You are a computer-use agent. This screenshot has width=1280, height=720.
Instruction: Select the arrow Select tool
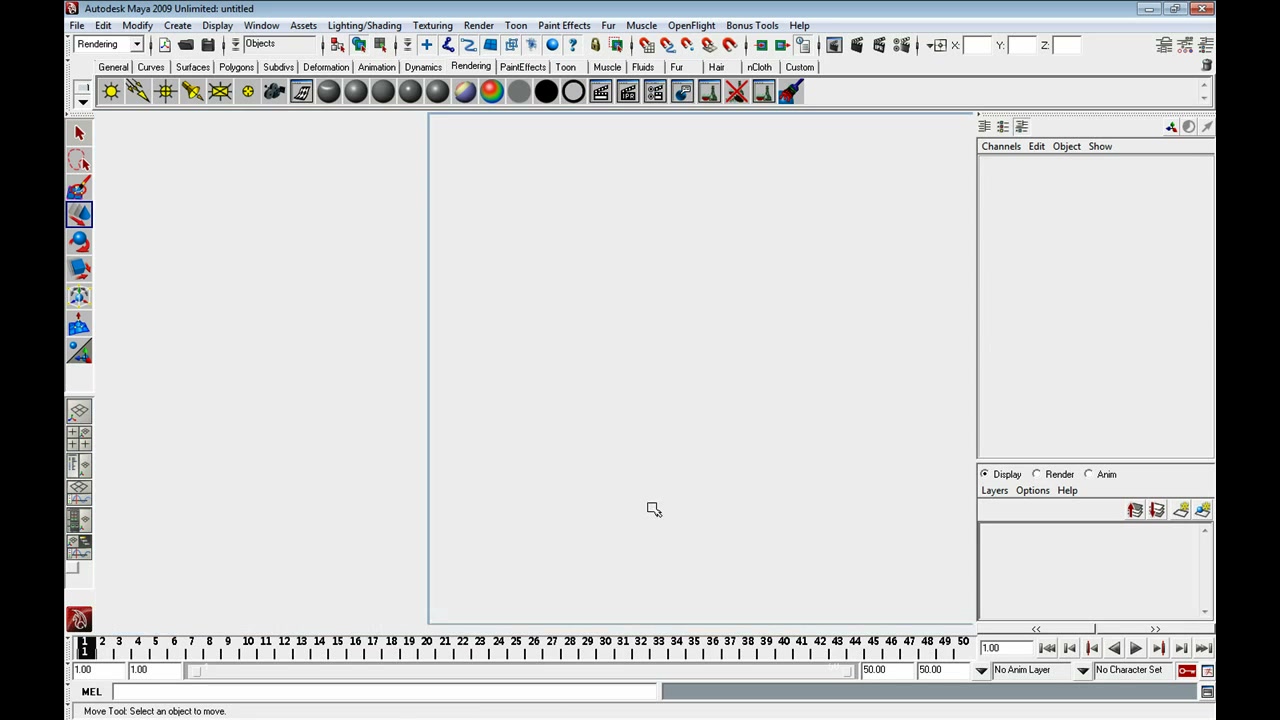[79, 133]
